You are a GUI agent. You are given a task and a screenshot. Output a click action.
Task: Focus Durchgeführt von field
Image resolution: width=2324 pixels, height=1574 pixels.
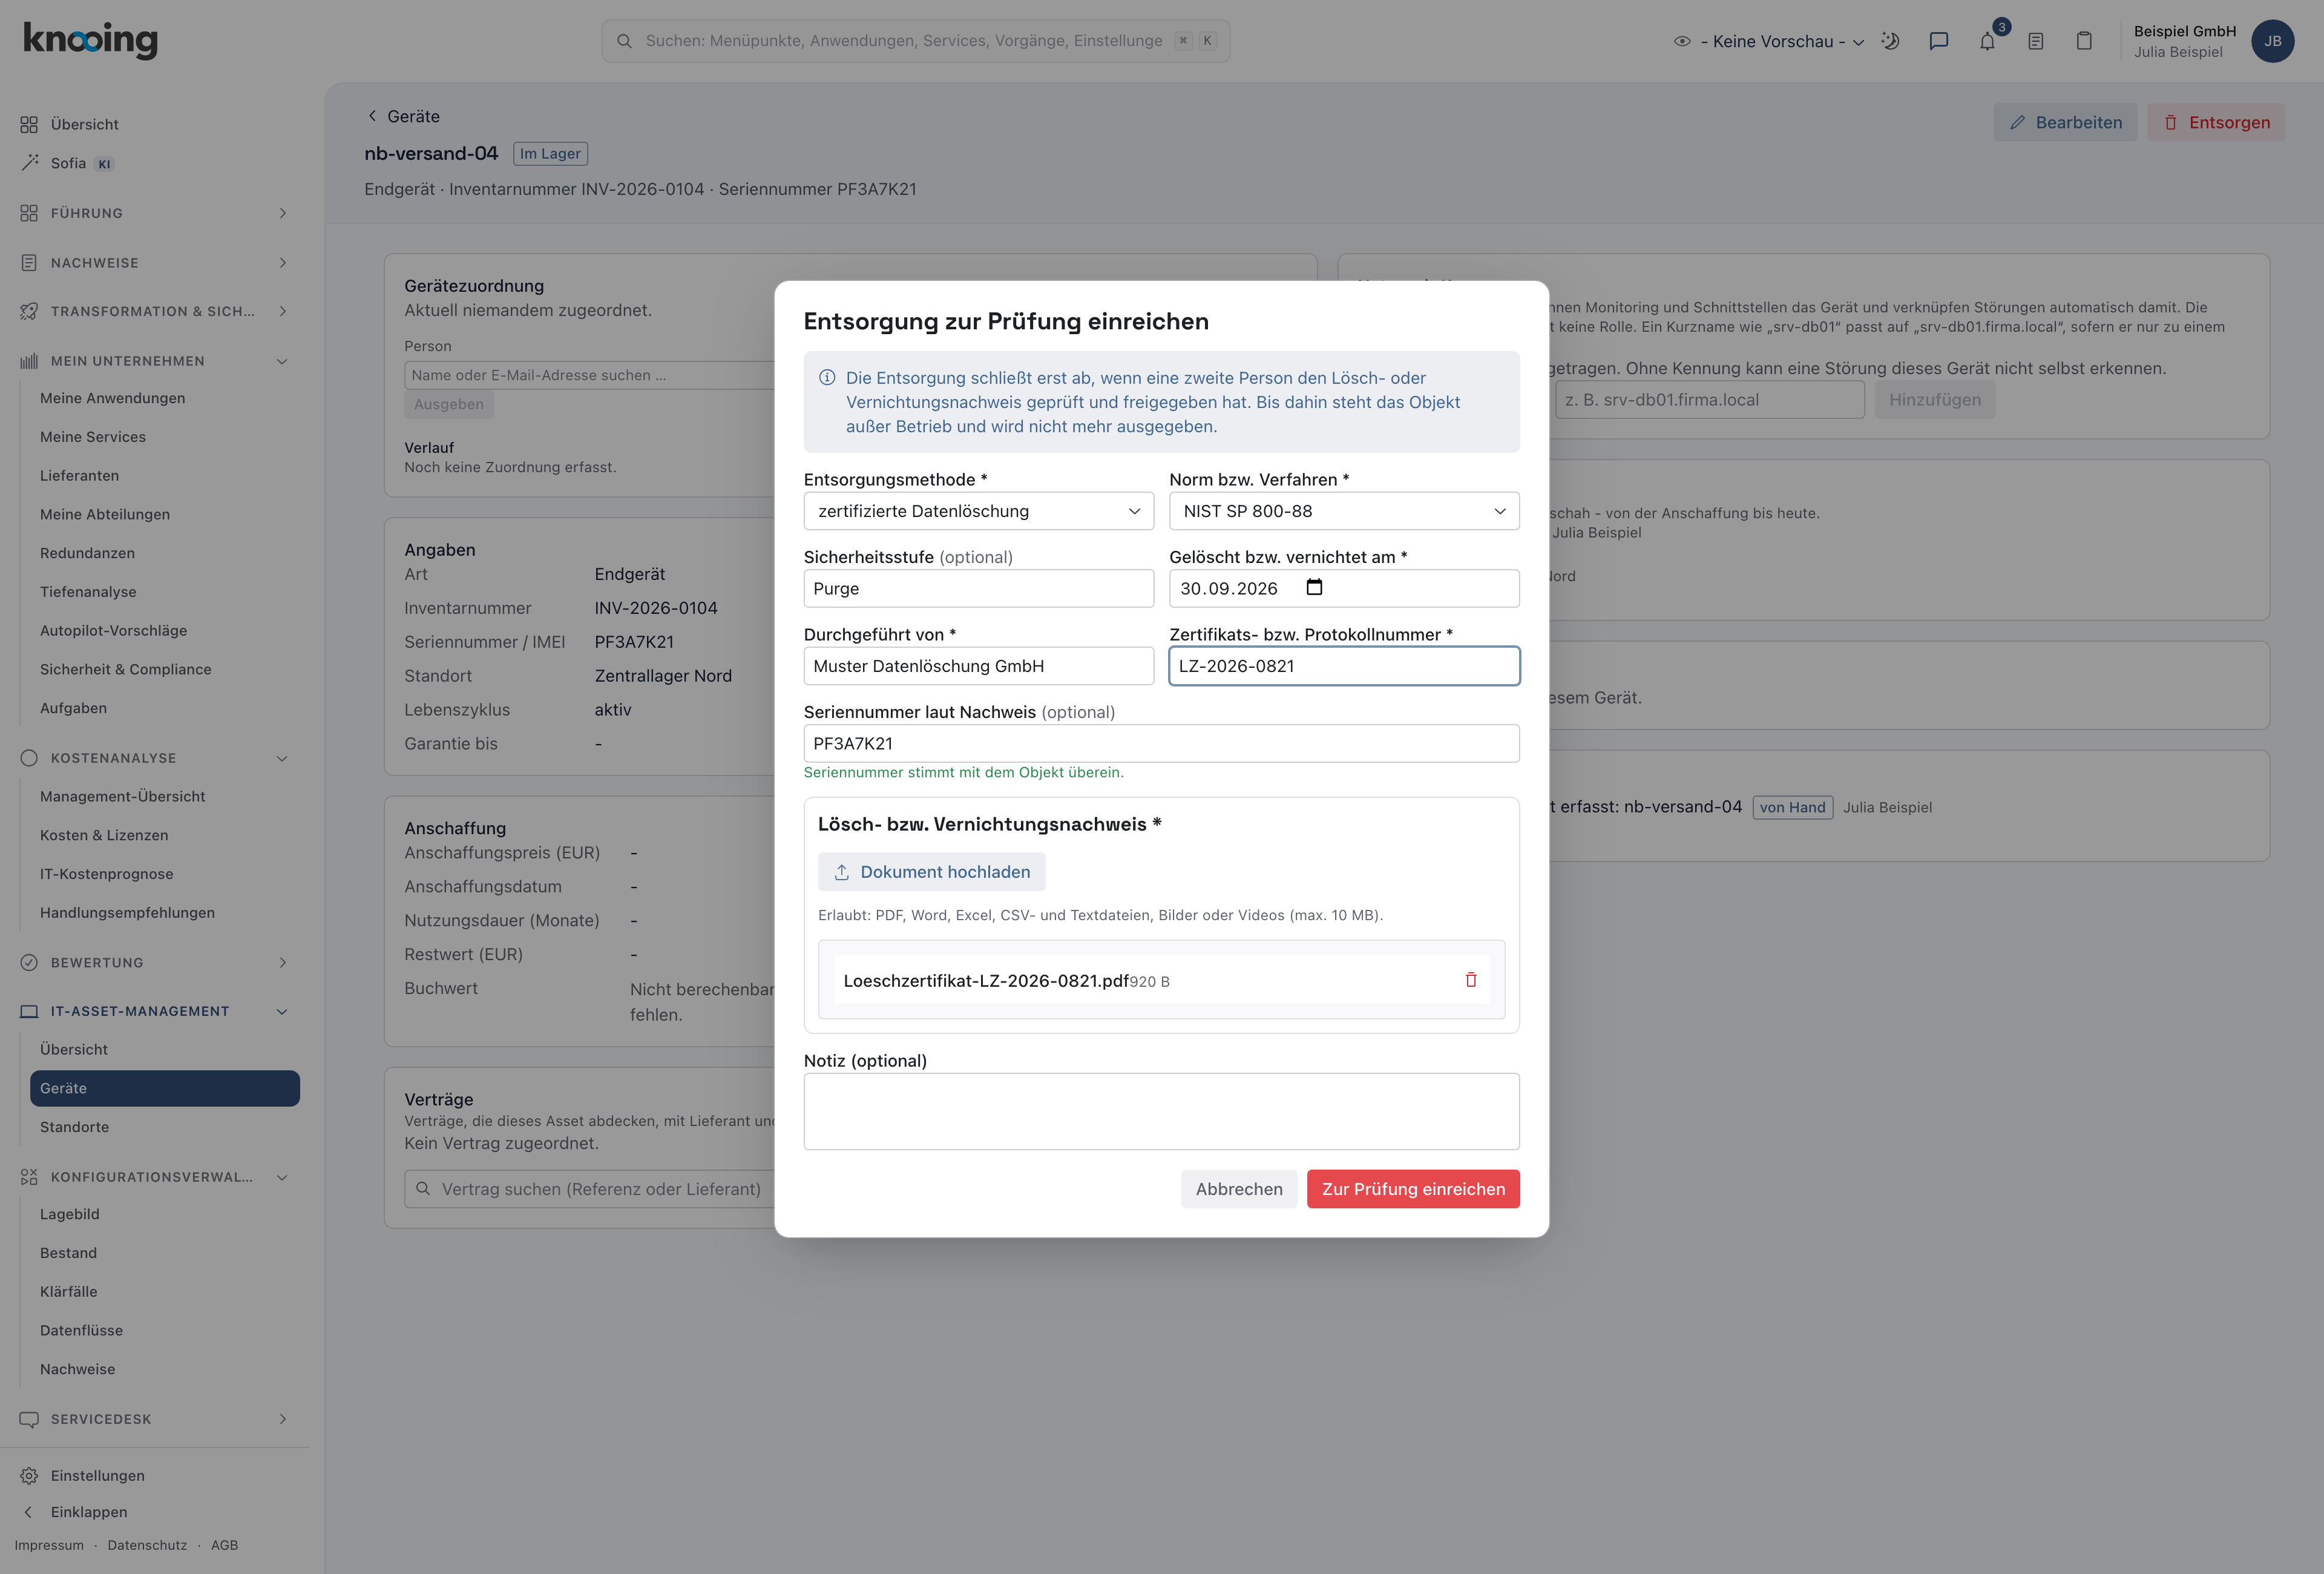978,666
